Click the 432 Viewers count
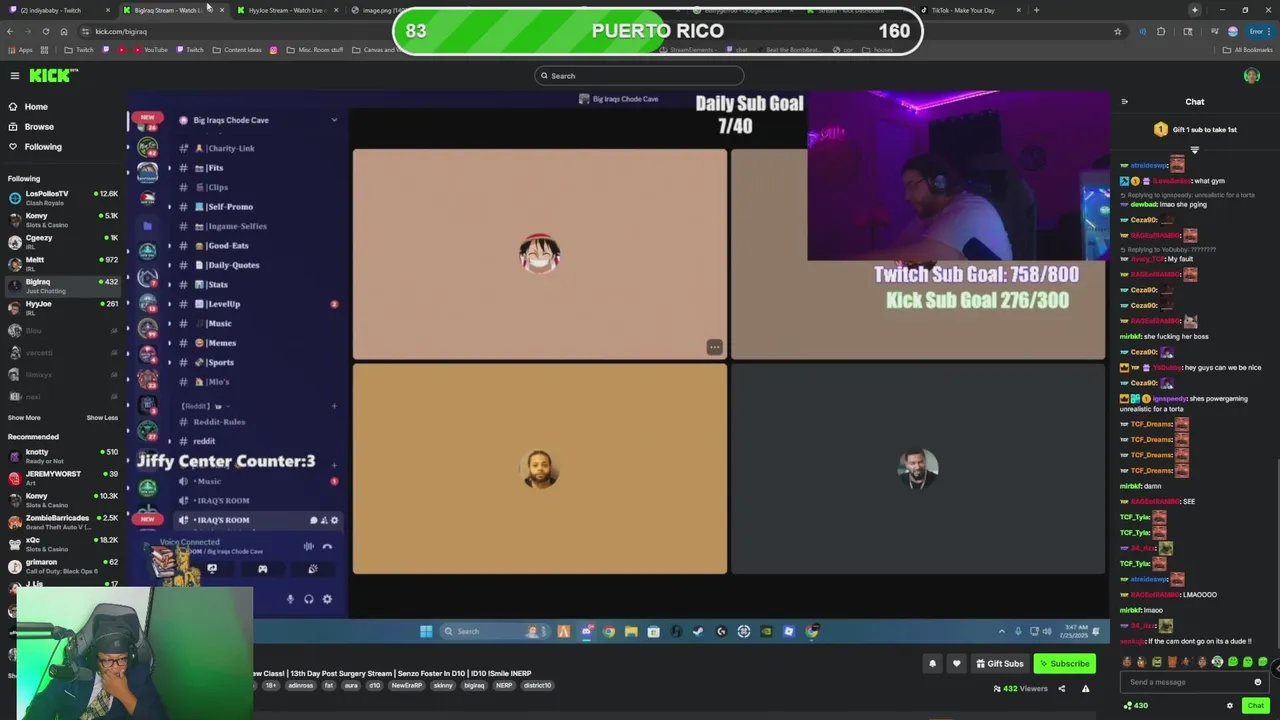Viewport: 1280px width, 720px height. click(1020, 689)
